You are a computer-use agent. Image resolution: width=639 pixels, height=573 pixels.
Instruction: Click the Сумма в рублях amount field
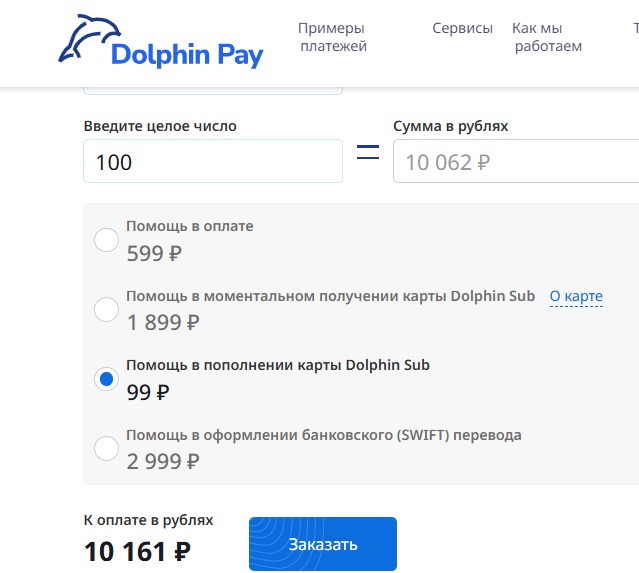pyautogui.click(x=515, y=162)
